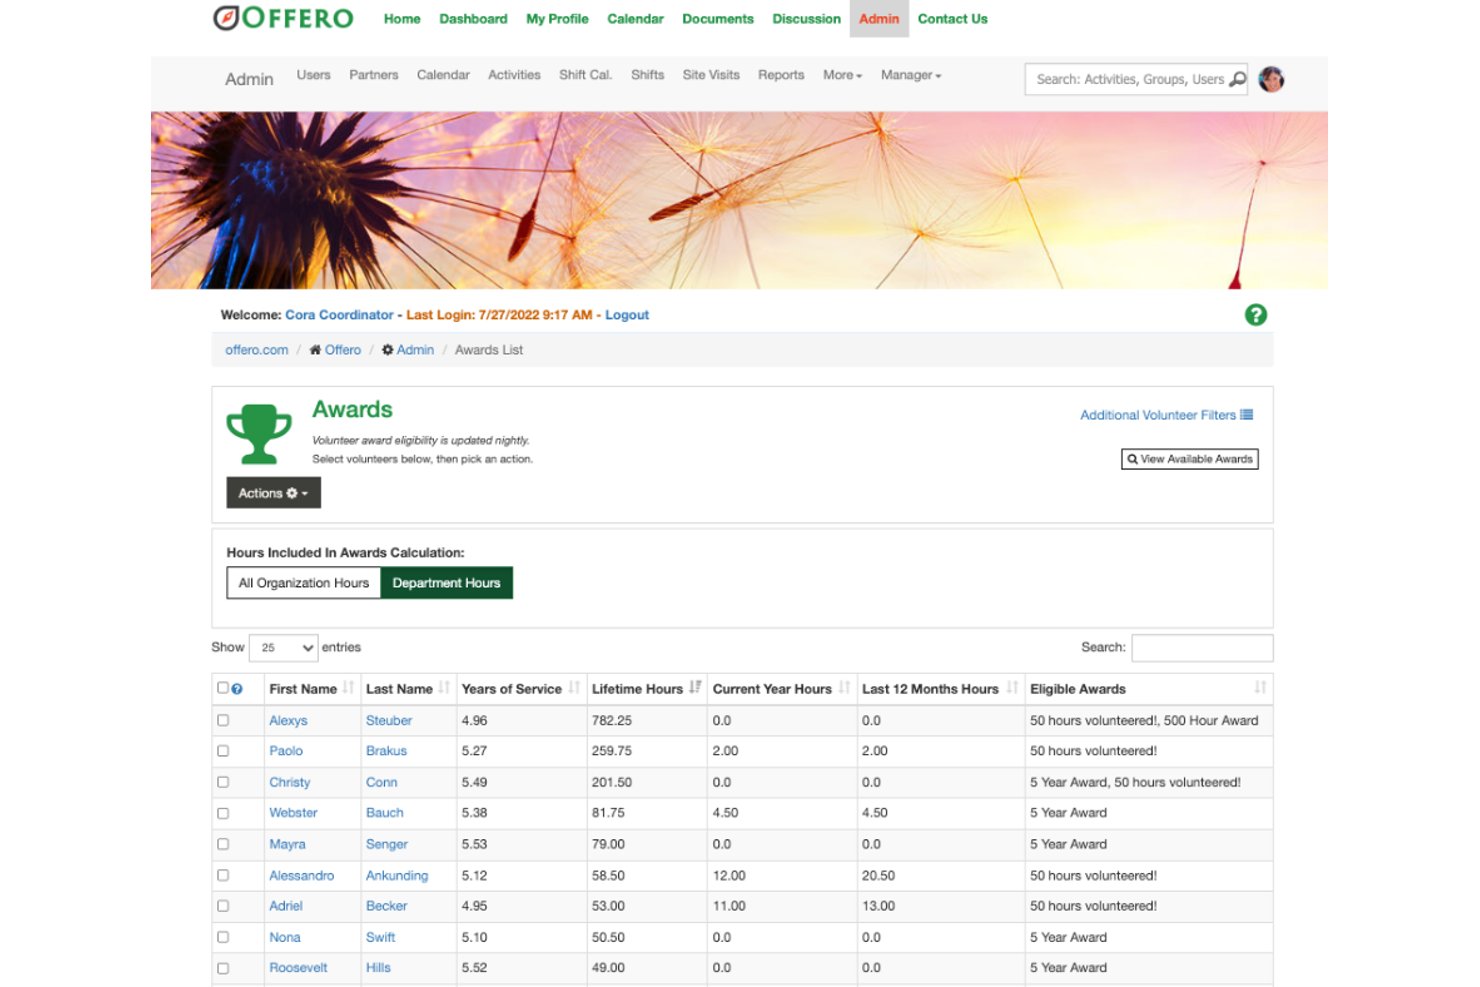The width and height of the screenshot is (1480, 987).
Task: Click View Available Awards button
Action: point(1190,459)
